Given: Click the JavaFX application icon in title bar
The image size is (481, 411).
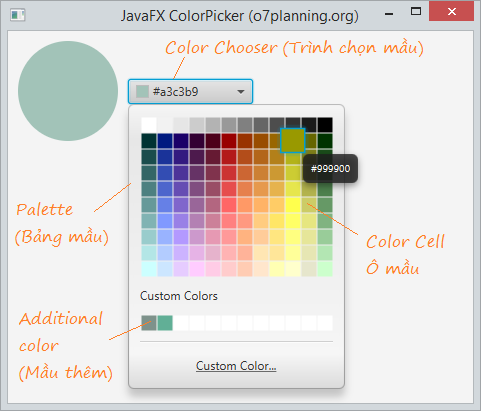Looking at the screenshot, I should click(x=17, y=15).
